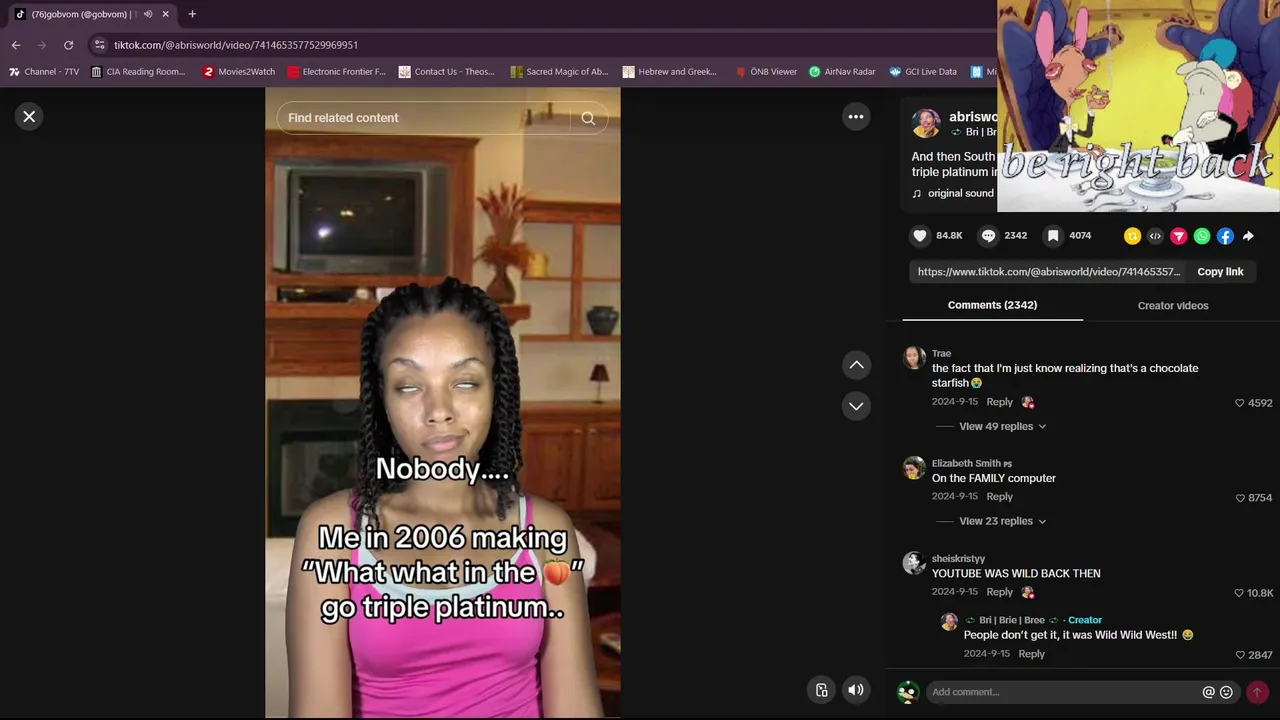Open Contact Us - Theos bookmark

point(446,72)
